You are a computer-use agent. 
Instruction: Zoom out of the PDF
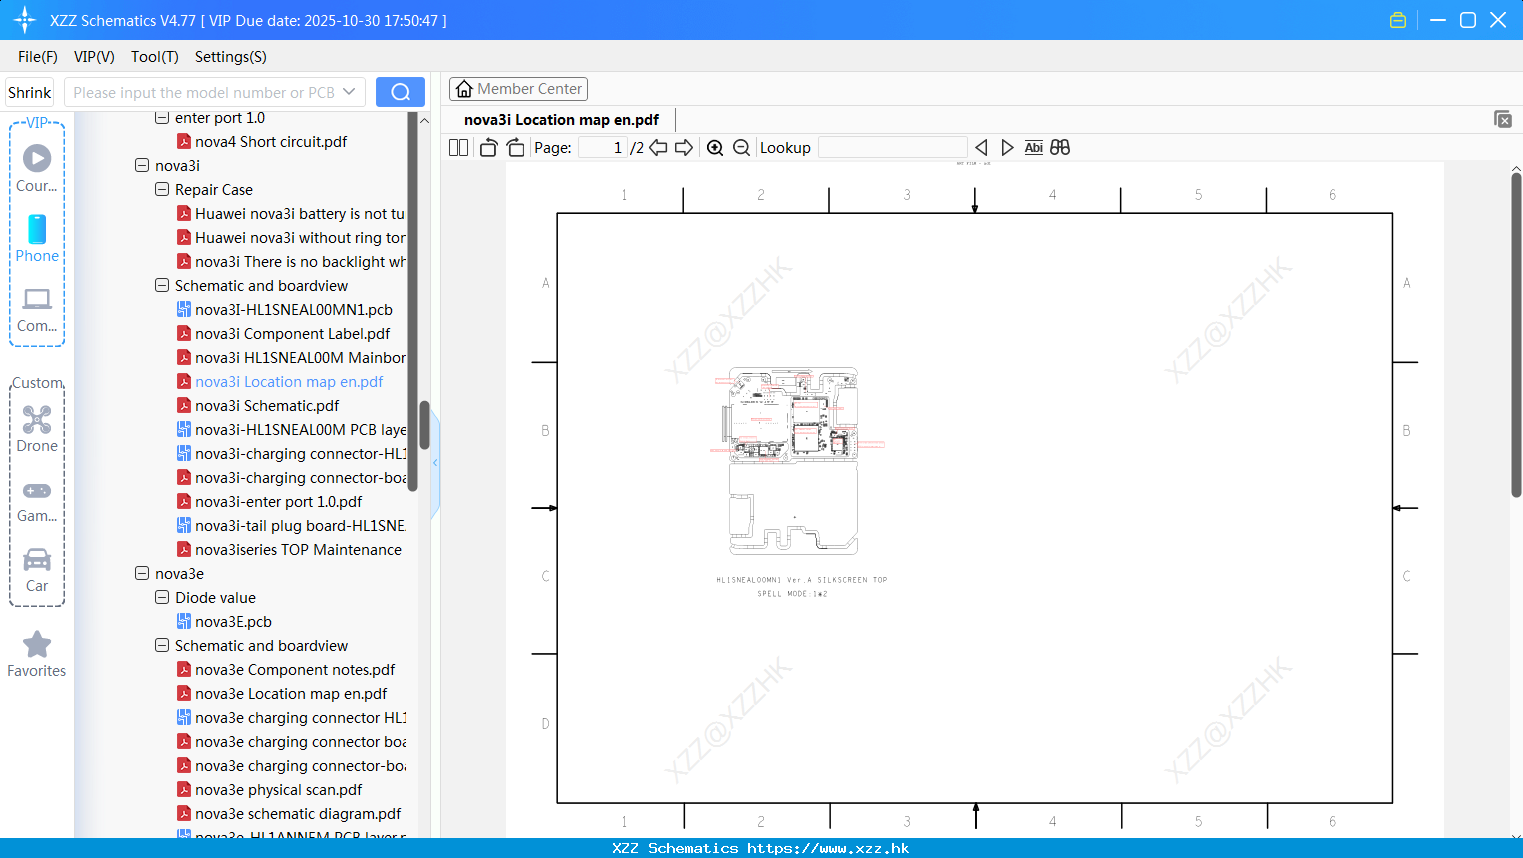tap(741, 148)
